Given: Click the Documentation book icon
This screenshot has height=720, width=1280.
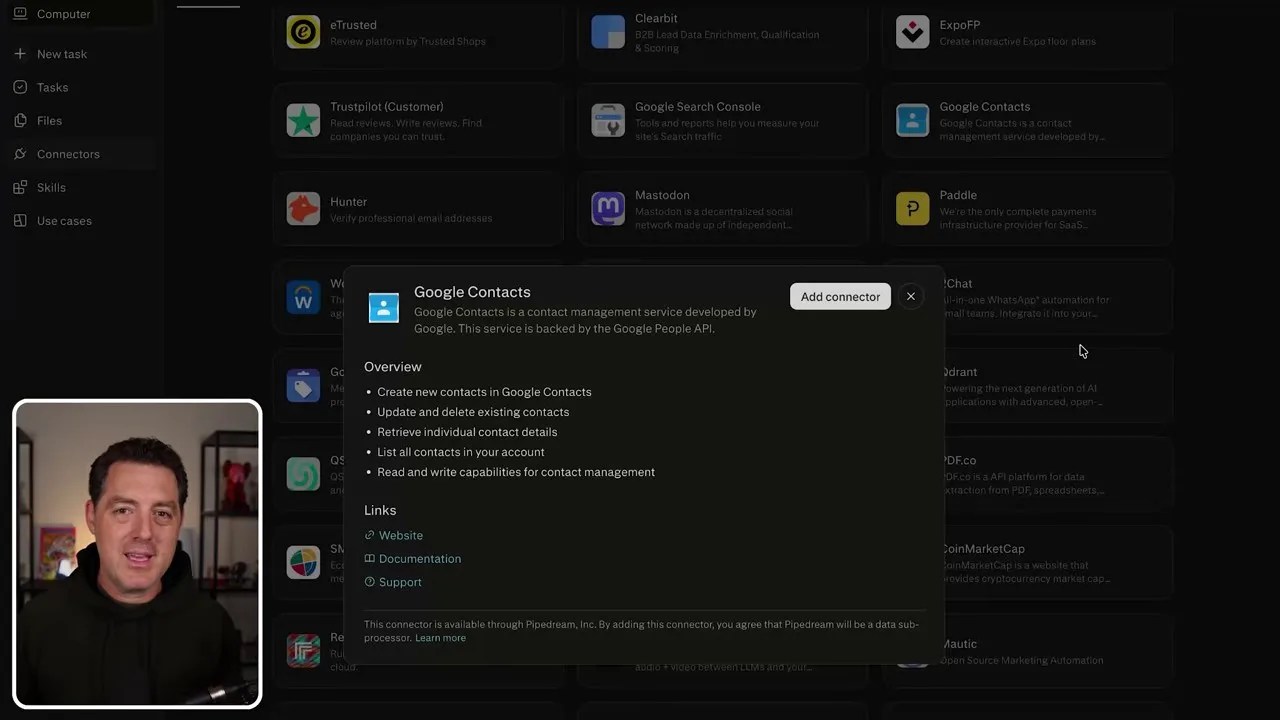Looking at the screenshot, I should [x=369, y=558].
